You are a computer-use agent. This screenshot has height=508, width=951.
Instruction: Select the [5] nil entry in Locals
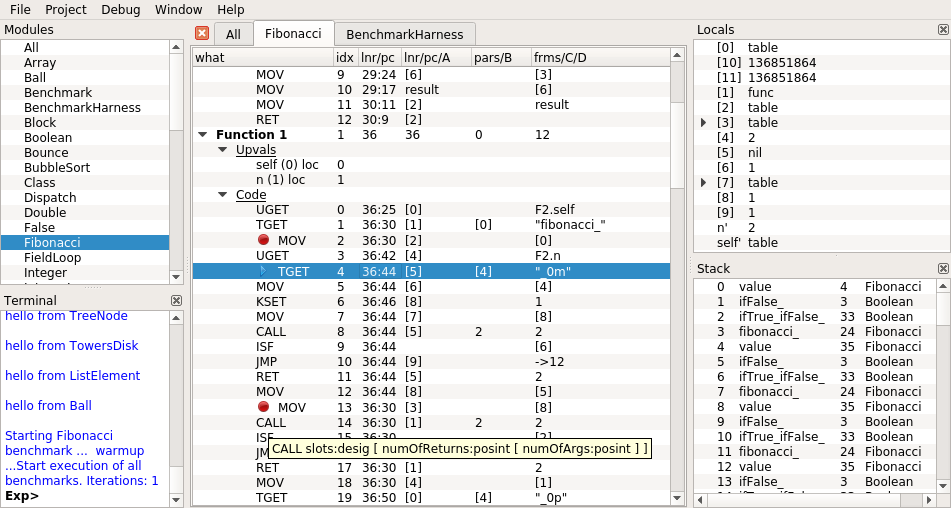(x=821, y=152)
